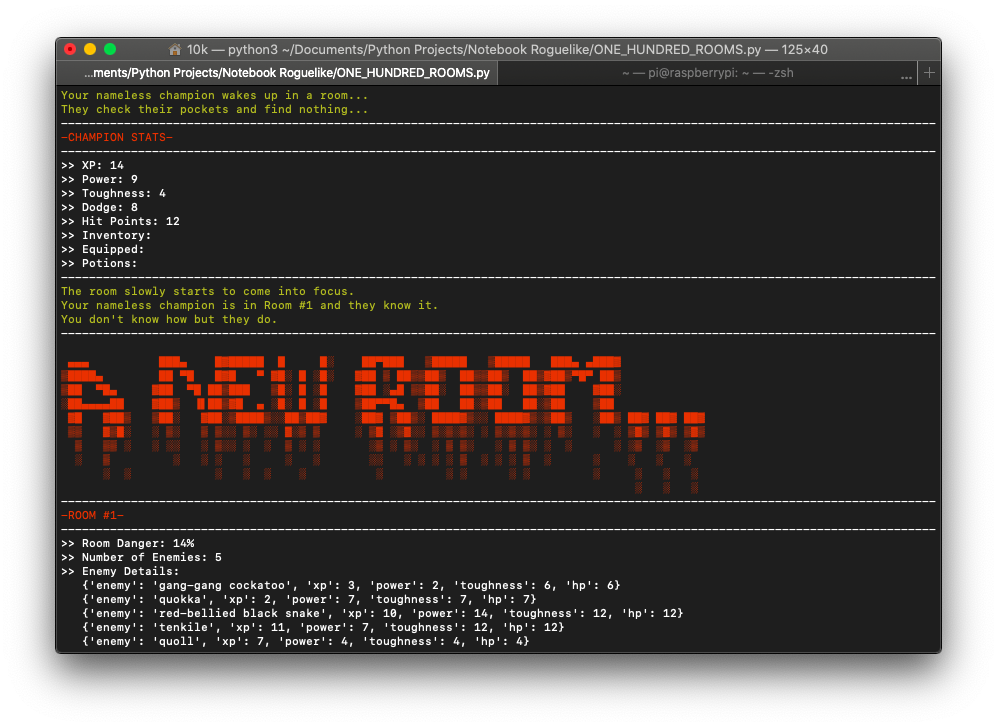
Task: Click the quoll enemy details line
Action: tap(306, 641)
